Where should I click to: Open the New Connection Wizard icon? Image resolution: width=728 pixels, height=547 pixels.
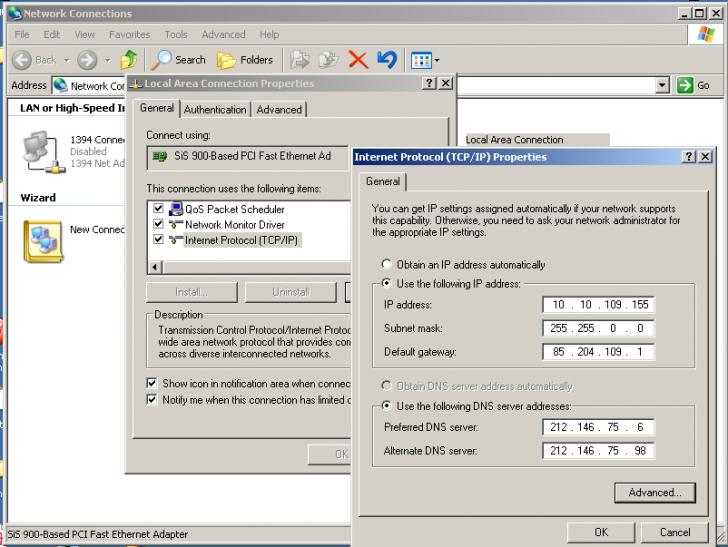click(41, 242)
